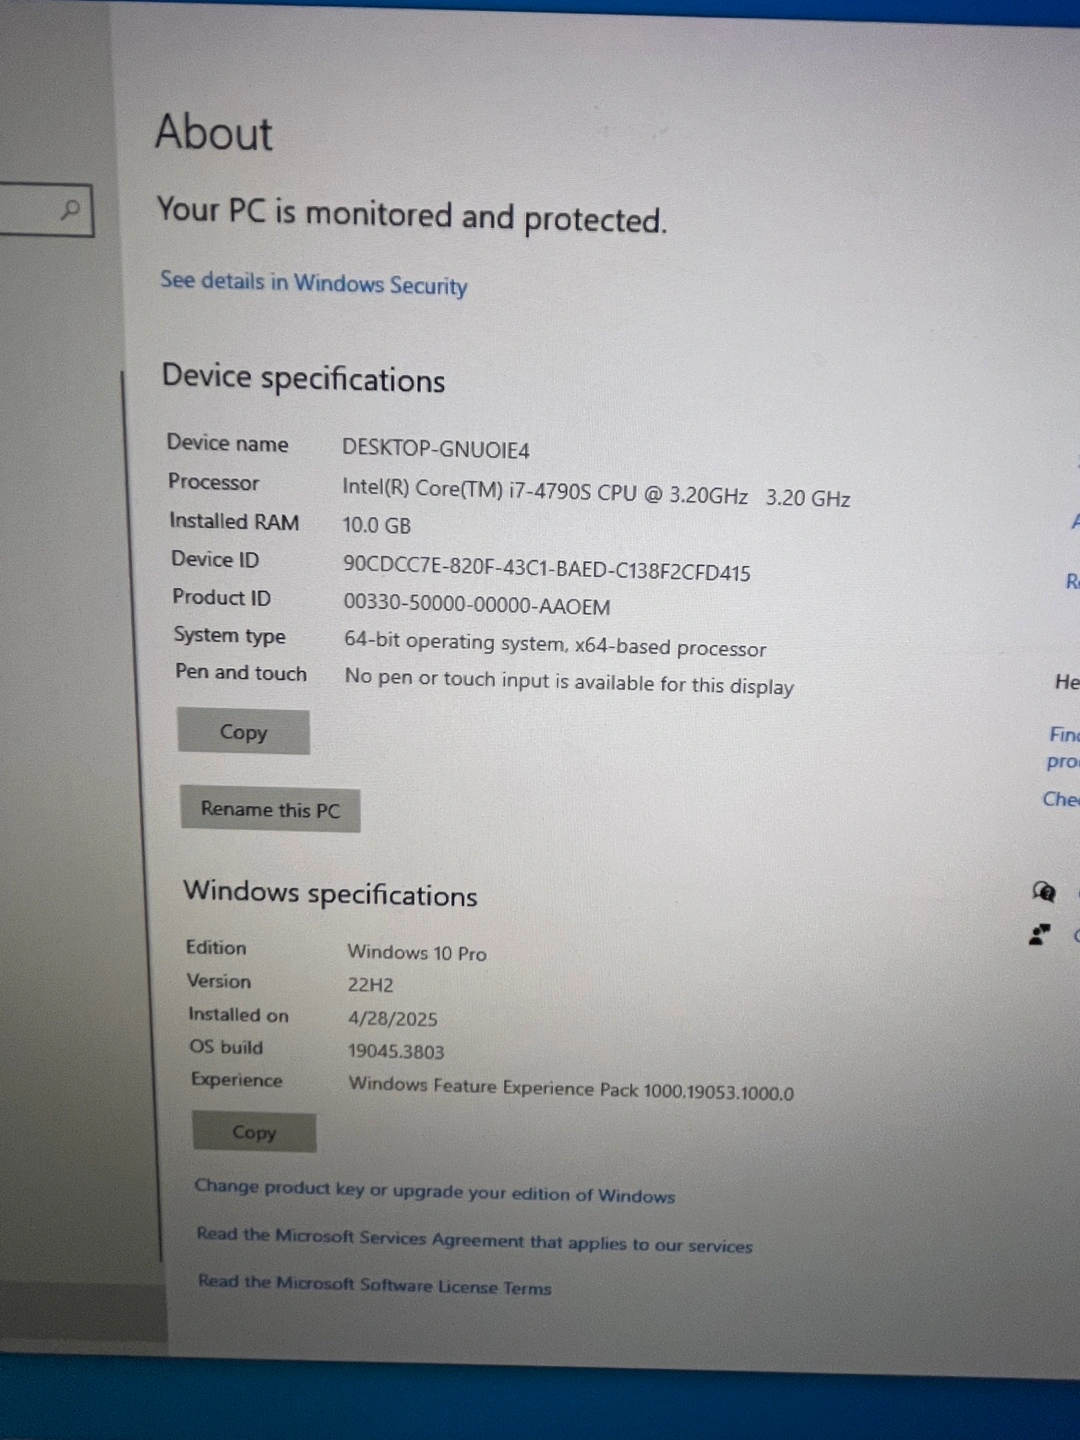This screenshot has height=1440, width=1080.
Task: Click Rename this PC button
Action: point(270,809)
